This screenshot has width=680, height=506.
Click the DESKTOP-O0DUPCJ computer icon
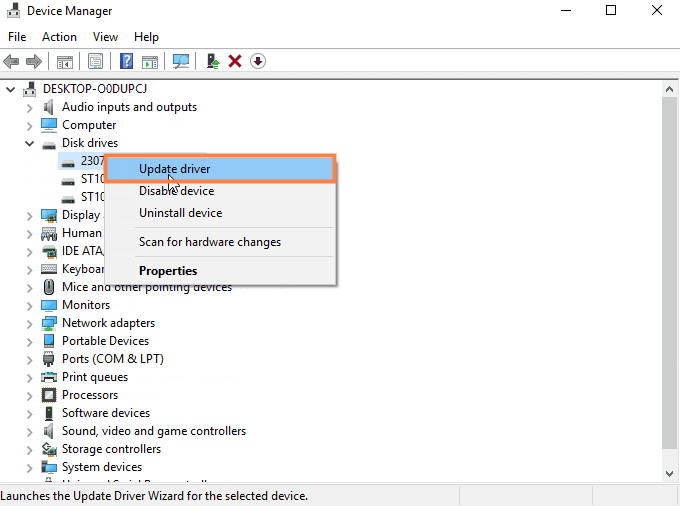[29, 89]
